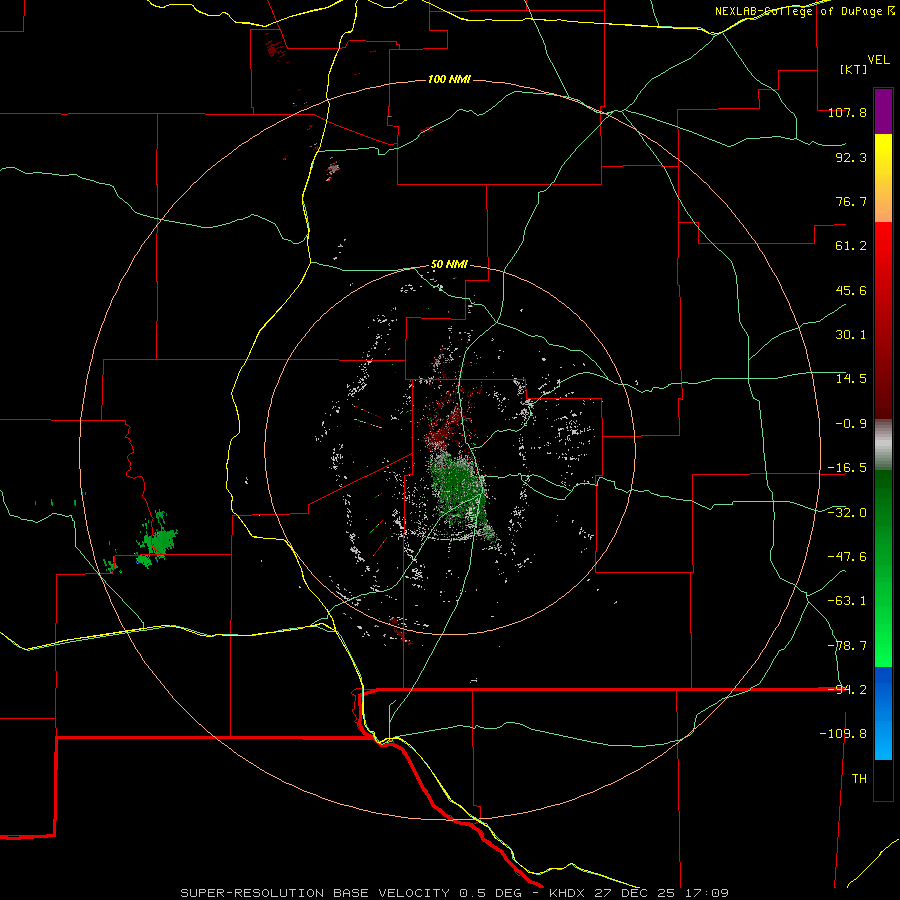
Task: Click the yellow-orange segment of the color bar
Action: (x=883, y=178)
